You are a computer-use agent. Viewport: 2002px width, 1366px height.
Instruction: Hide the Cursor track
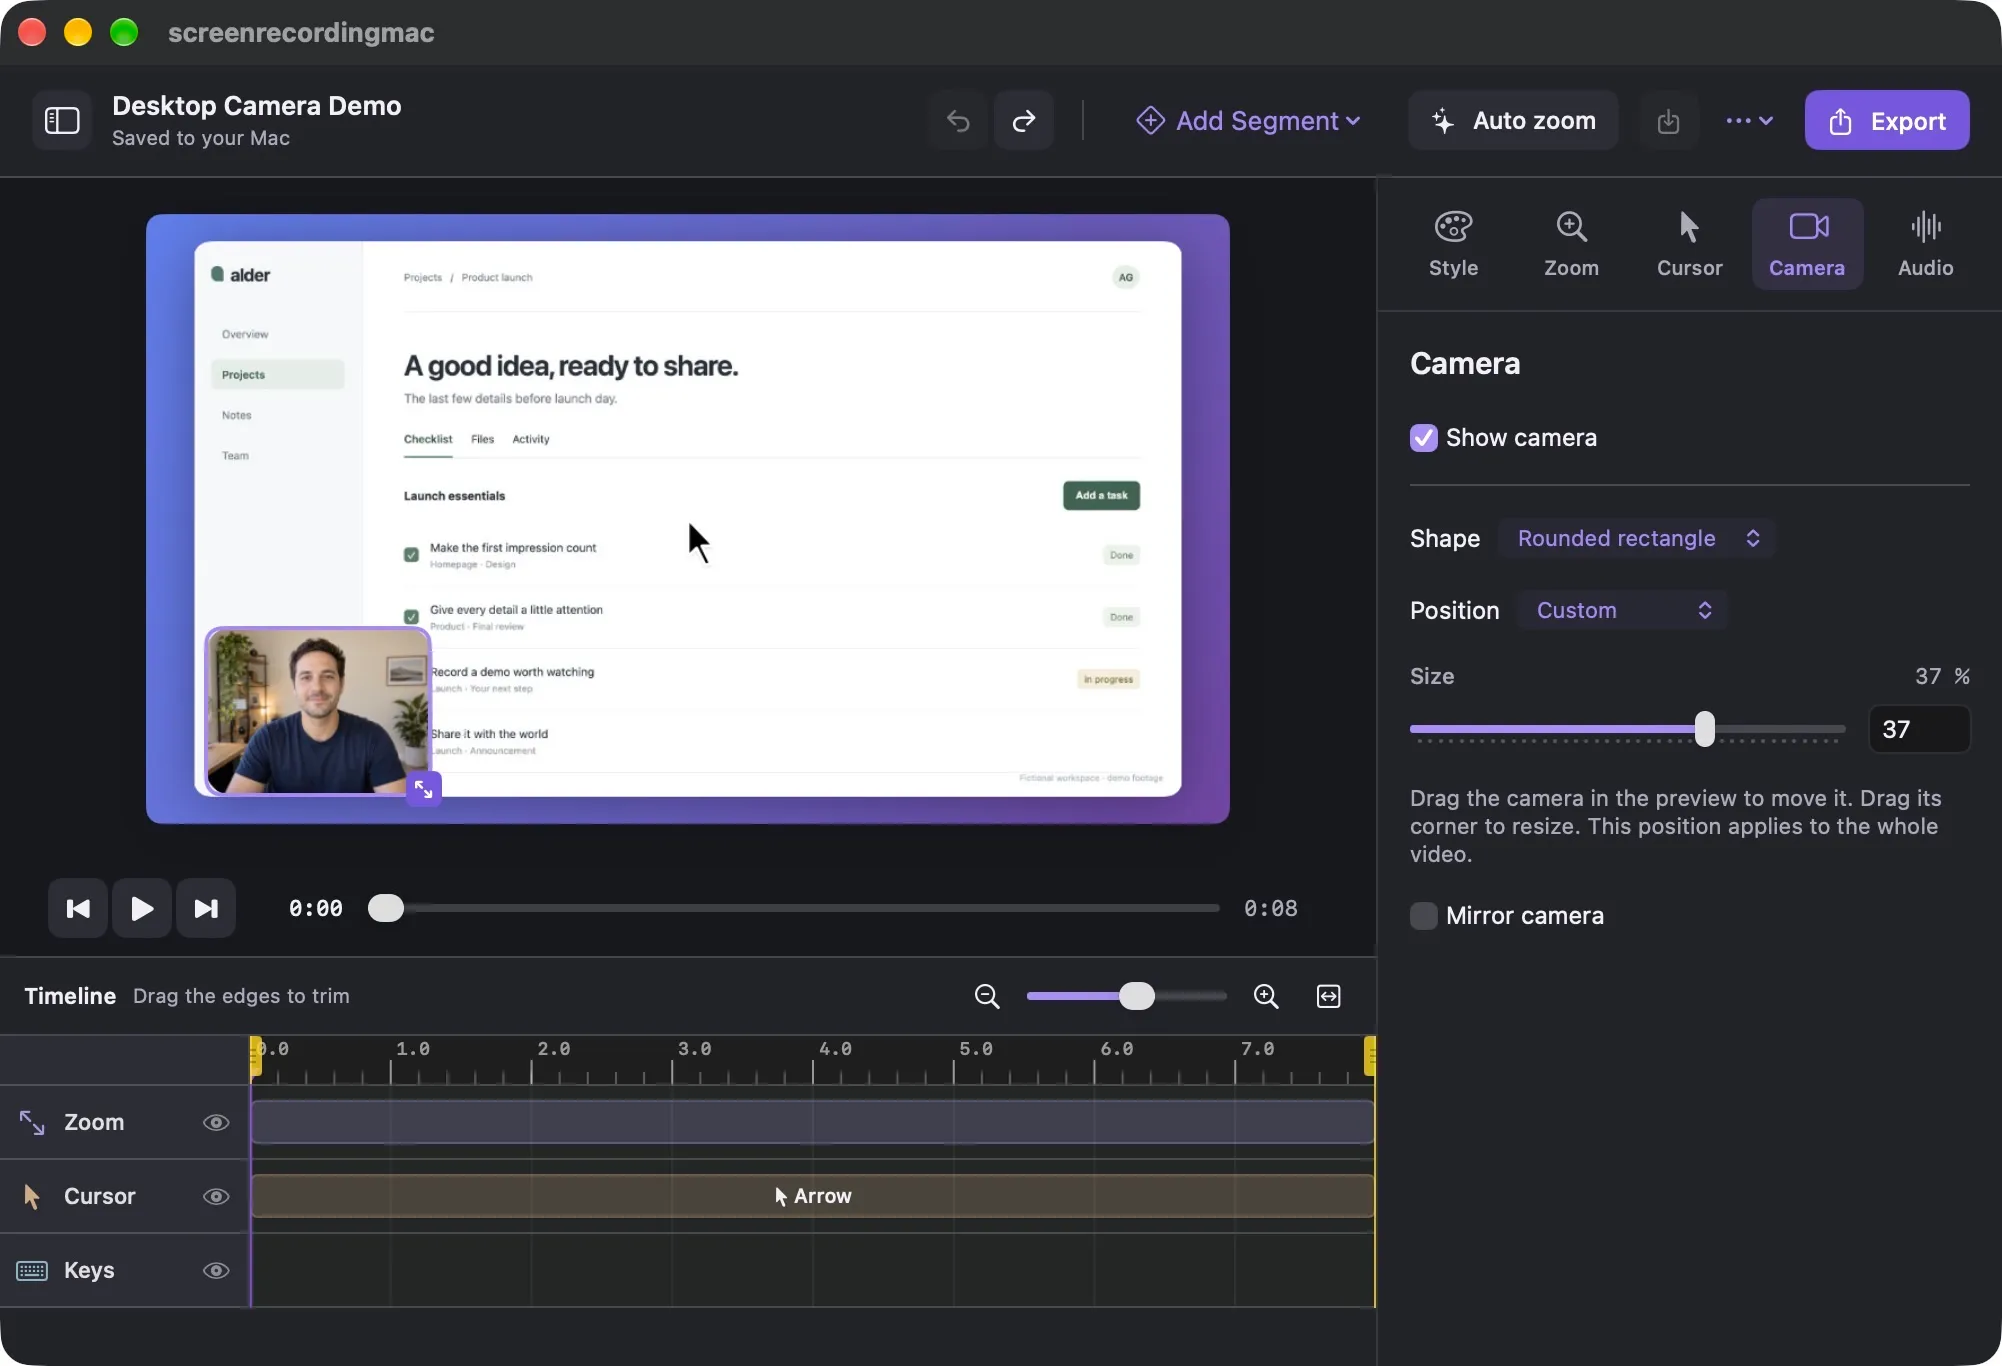[x=216, y=1196]
